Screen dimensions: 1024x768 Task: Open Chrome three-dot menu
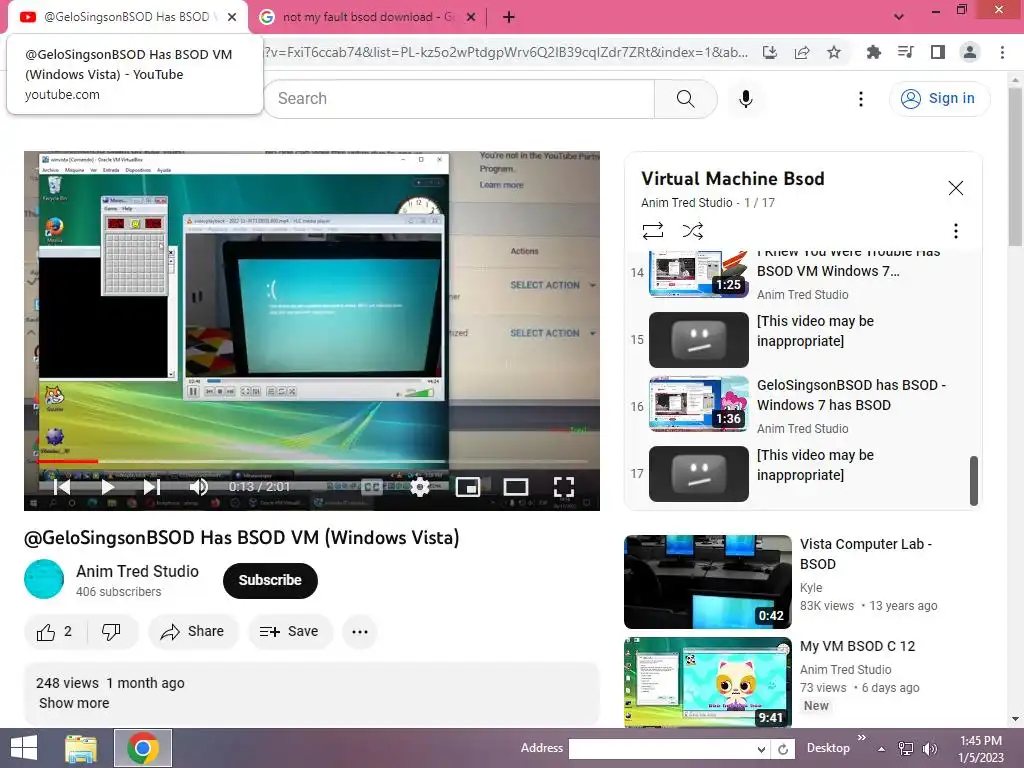[x=1002, y=52]
